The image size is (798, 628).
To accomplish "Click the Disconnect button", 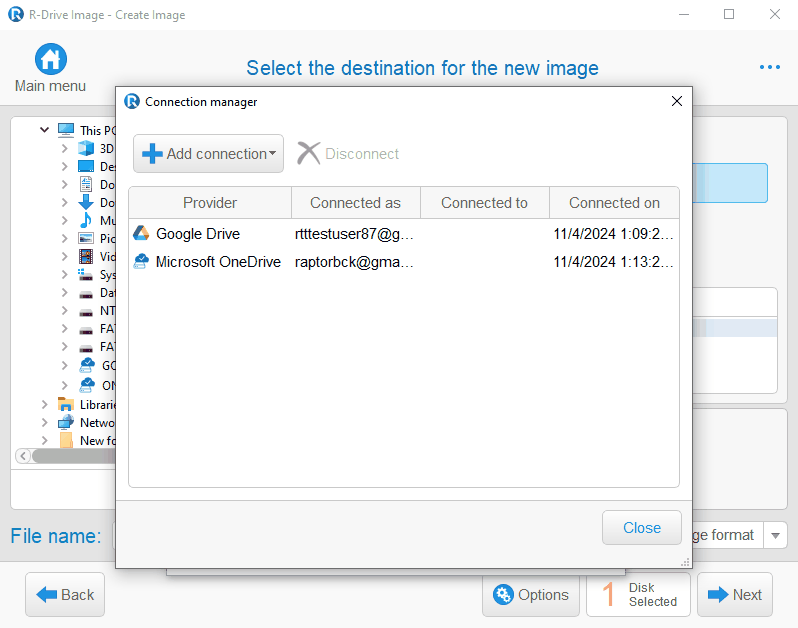I will click(349, 154).
